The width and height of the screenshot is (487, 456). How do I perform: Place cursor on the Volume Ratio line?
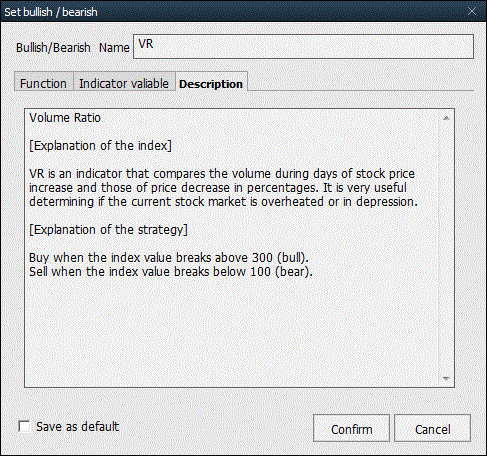[x=65, y=118]
